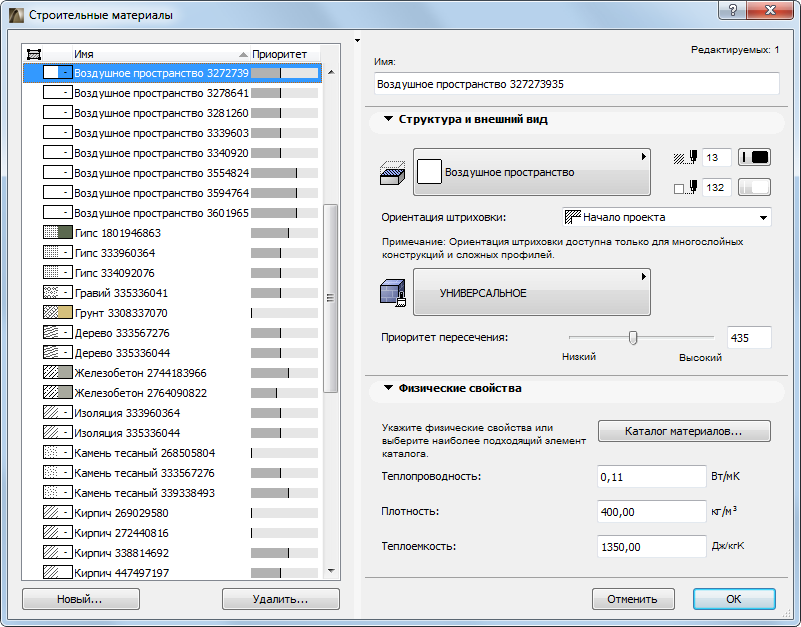The width and height of the screenshot is (801, 627).
Task: Sort the list by Приоритет column
Action: pyautogui.click(x=285, y=54)
